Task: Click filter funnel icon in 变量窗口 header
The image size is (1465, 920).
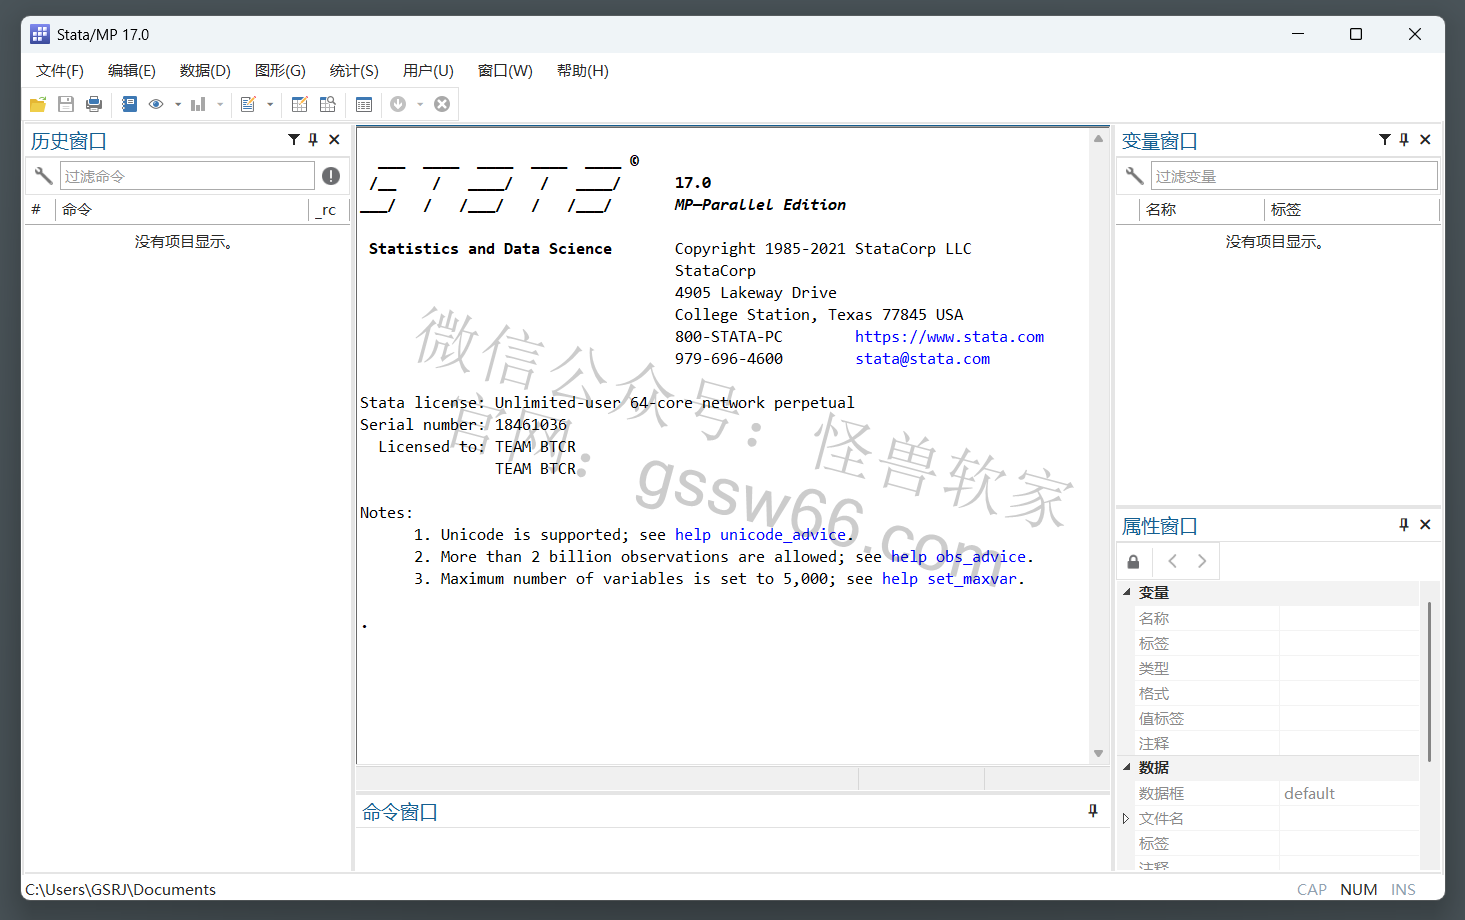Action: click(x=1385, y=140)
